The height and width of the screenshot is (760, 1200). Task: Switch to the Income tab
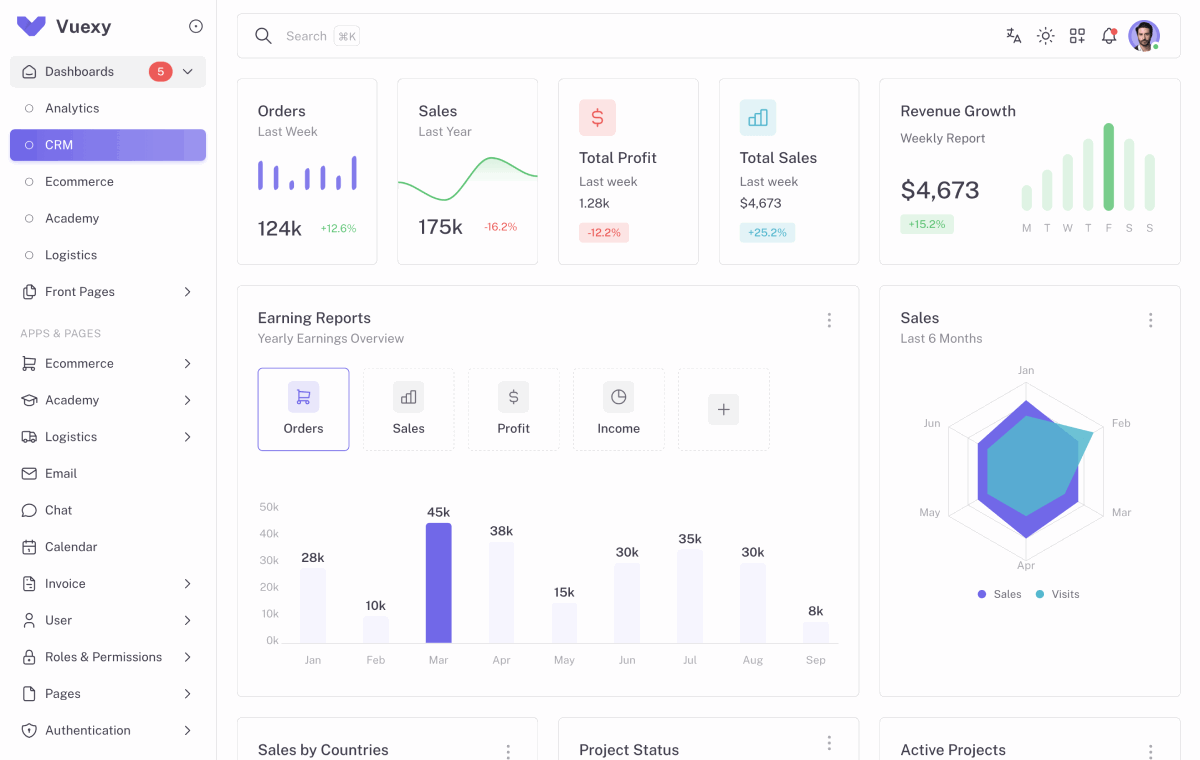pyautogui.click(x=618, y=409)
